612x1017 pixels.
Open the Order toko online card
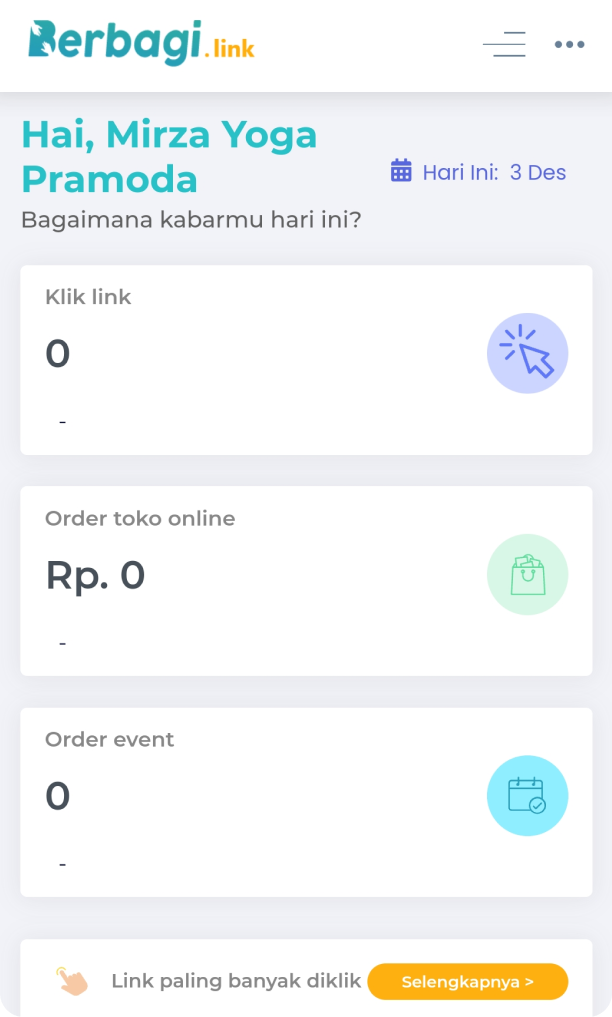[306, 581]
